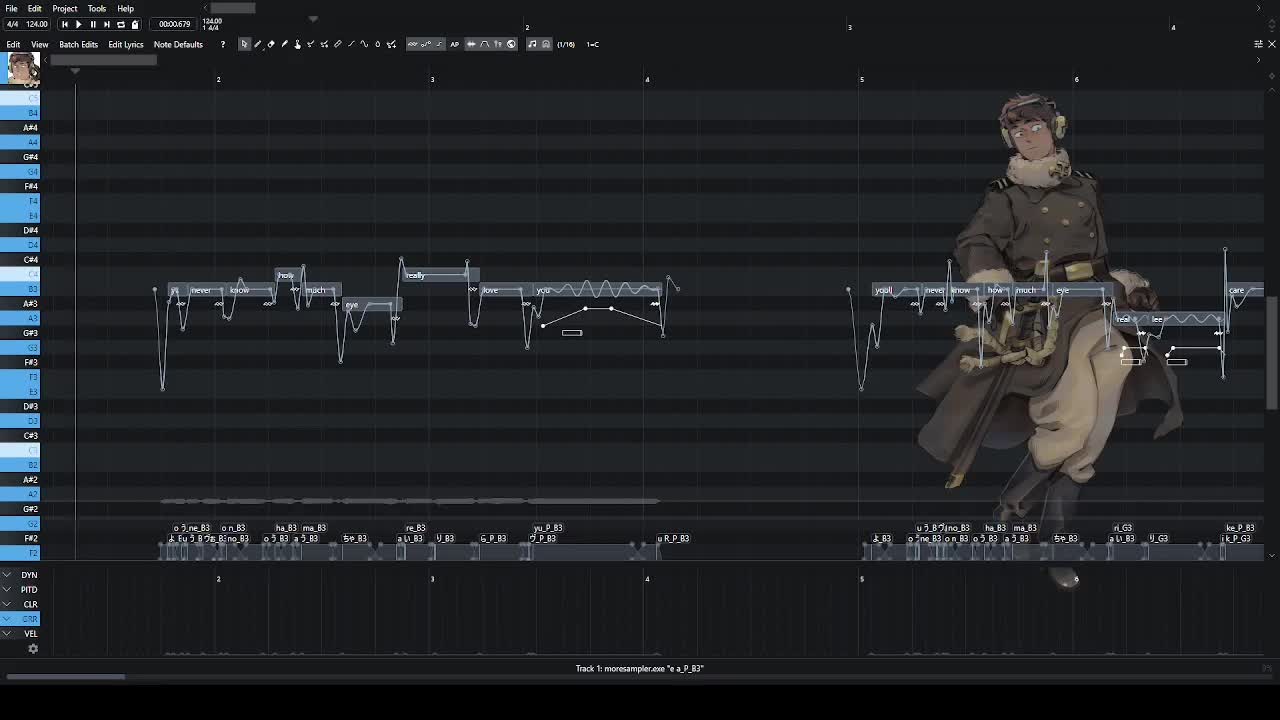Select the hand tool in toolbar
Screen dimensions: 1280x720
(297, 44)
